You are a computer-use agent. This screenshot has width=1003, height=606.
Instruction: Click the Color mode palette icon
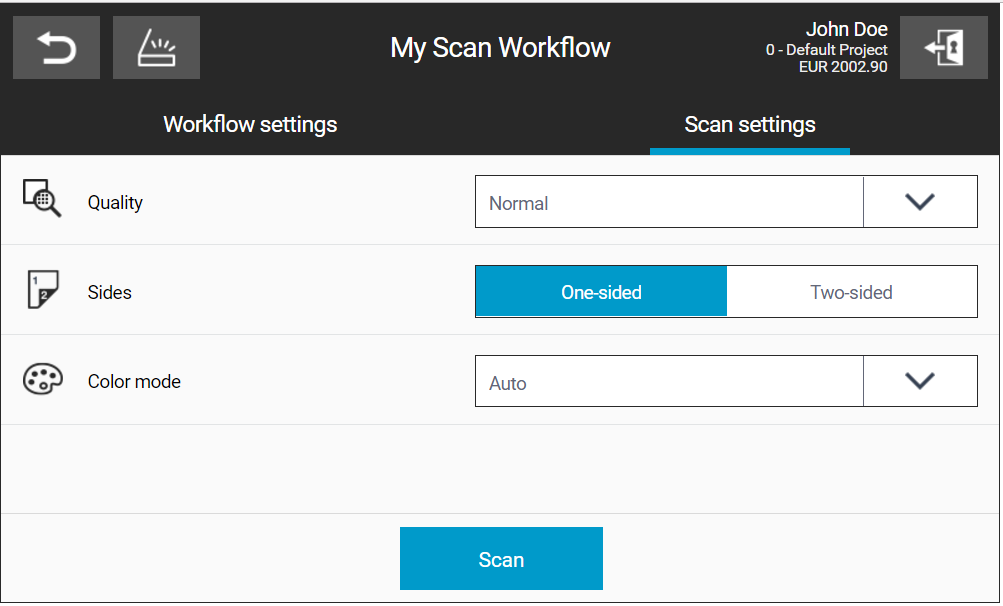(x=42, y=379)
